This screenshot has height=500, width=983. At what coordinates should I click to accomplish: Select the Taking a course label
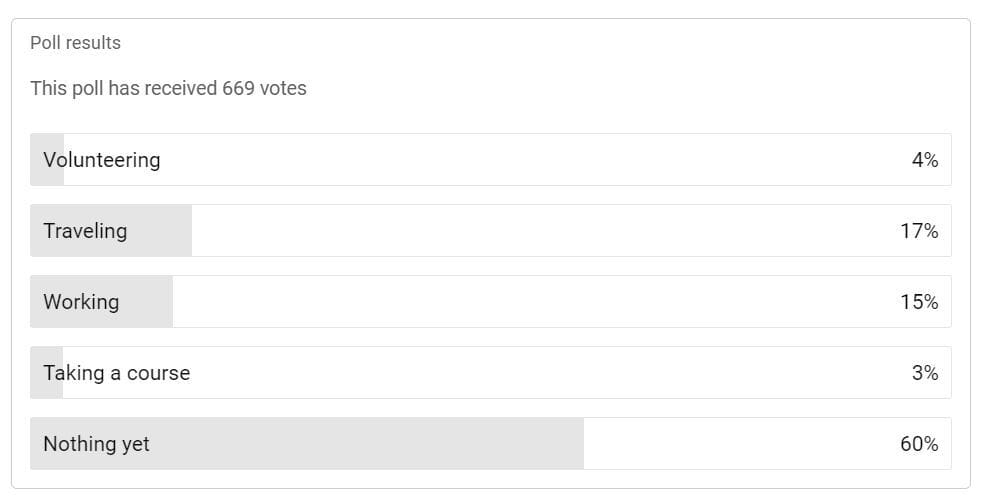click(x=117, y=373)
